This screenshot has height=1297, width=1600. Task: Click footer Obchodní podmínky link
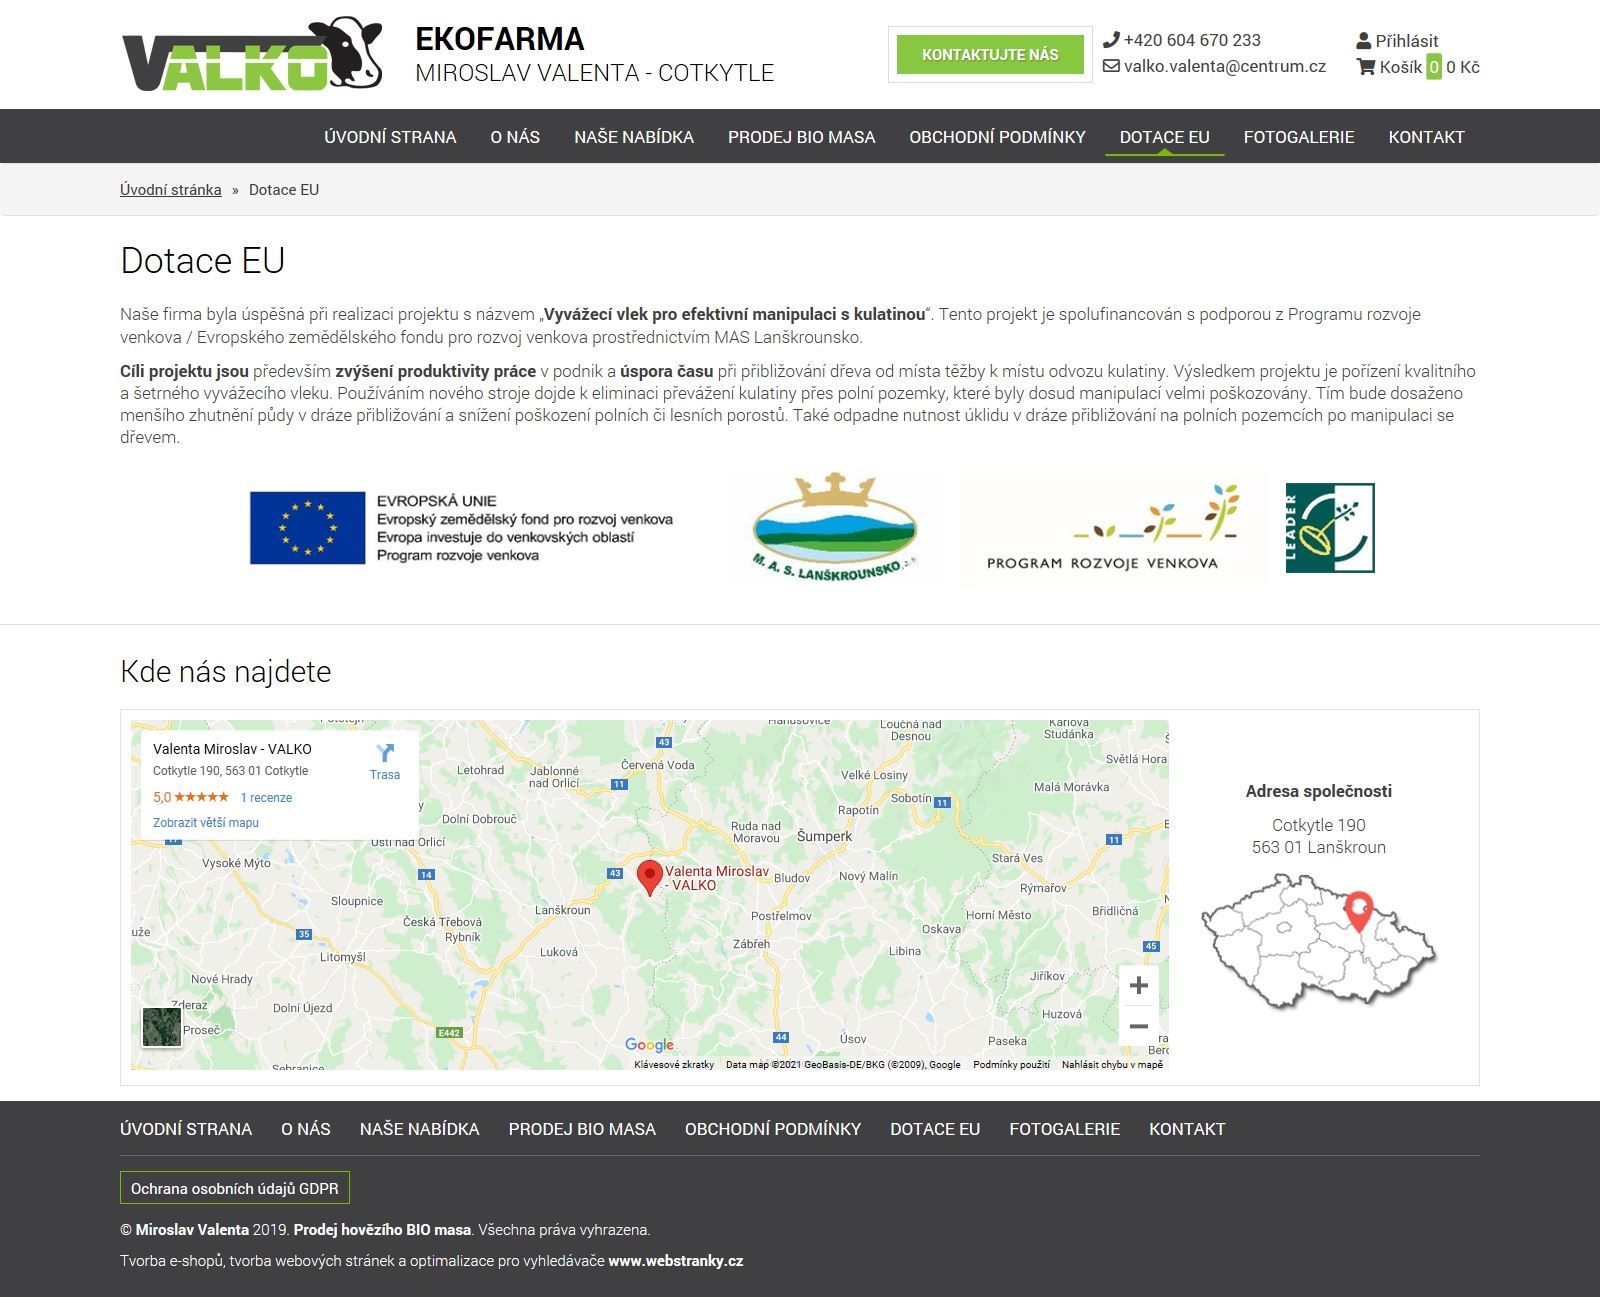point(773,1129)
